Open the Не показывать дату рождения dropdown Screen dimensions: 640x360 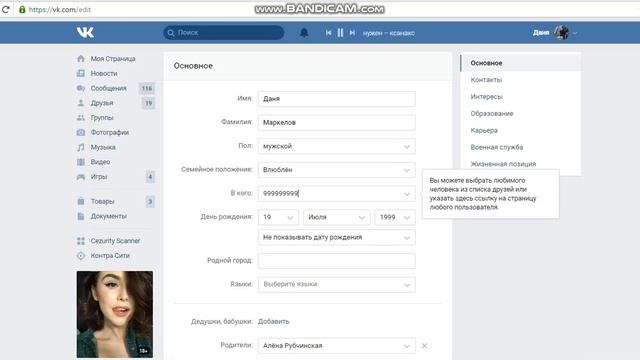tap(337, 237)
